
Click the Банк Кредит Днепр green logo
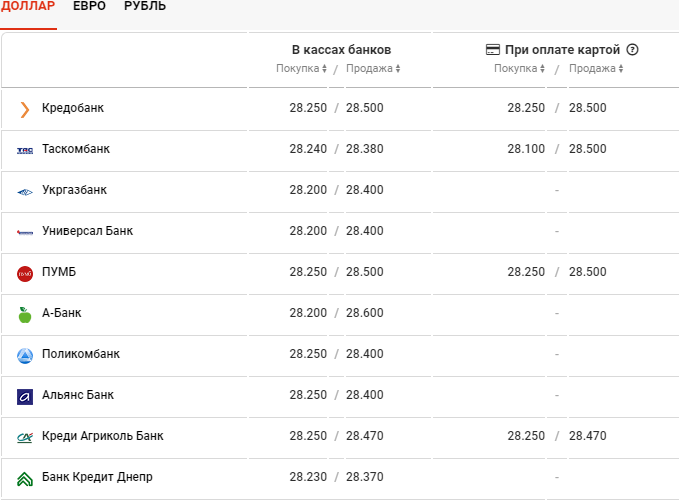(25, 479)
